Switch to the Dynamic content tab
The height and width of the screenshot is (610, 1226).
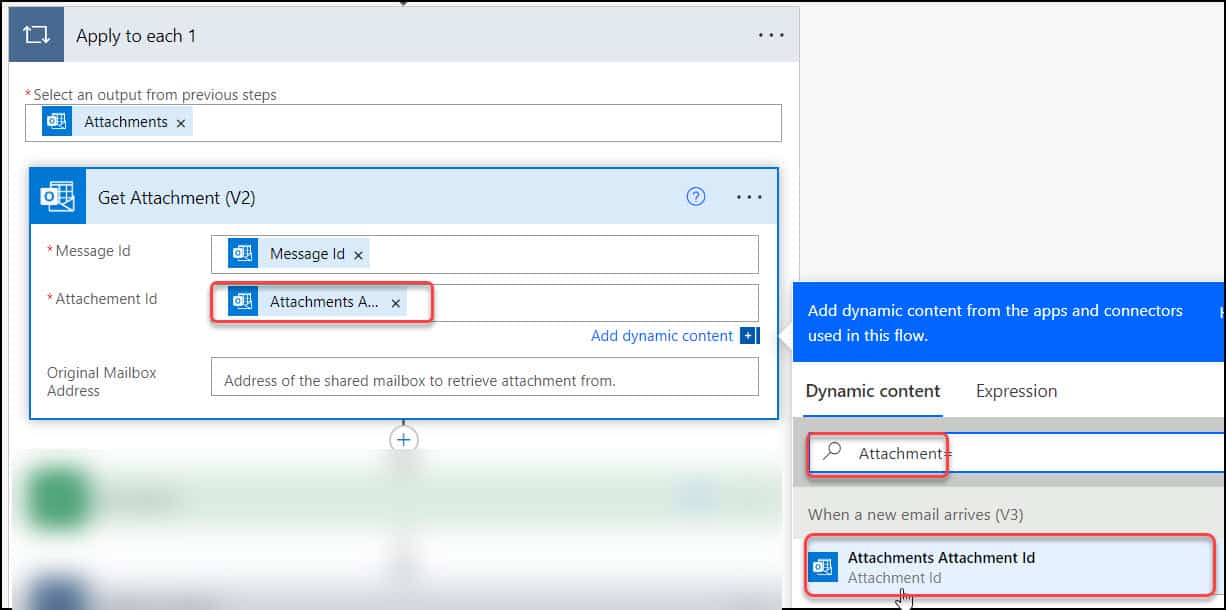[871, 391]
